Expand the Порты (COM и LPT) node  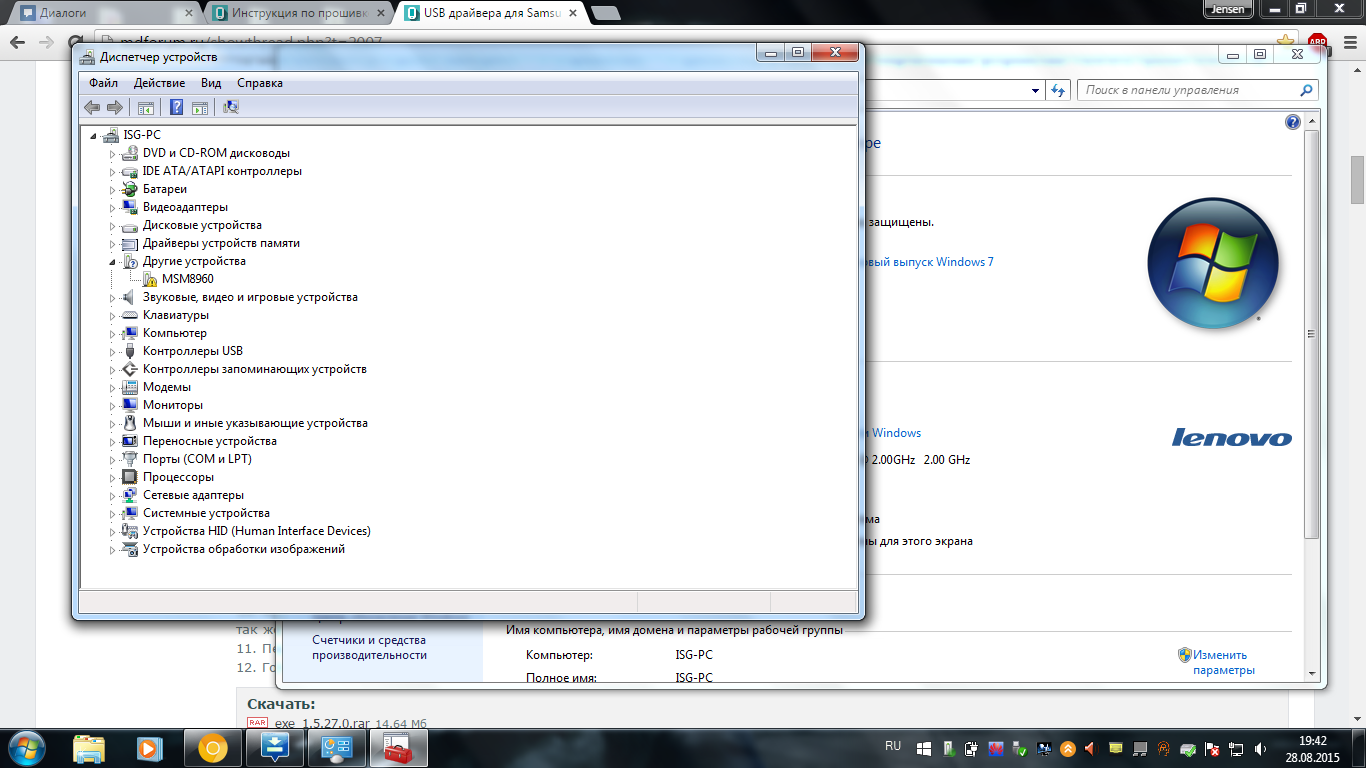coord(113,459)
